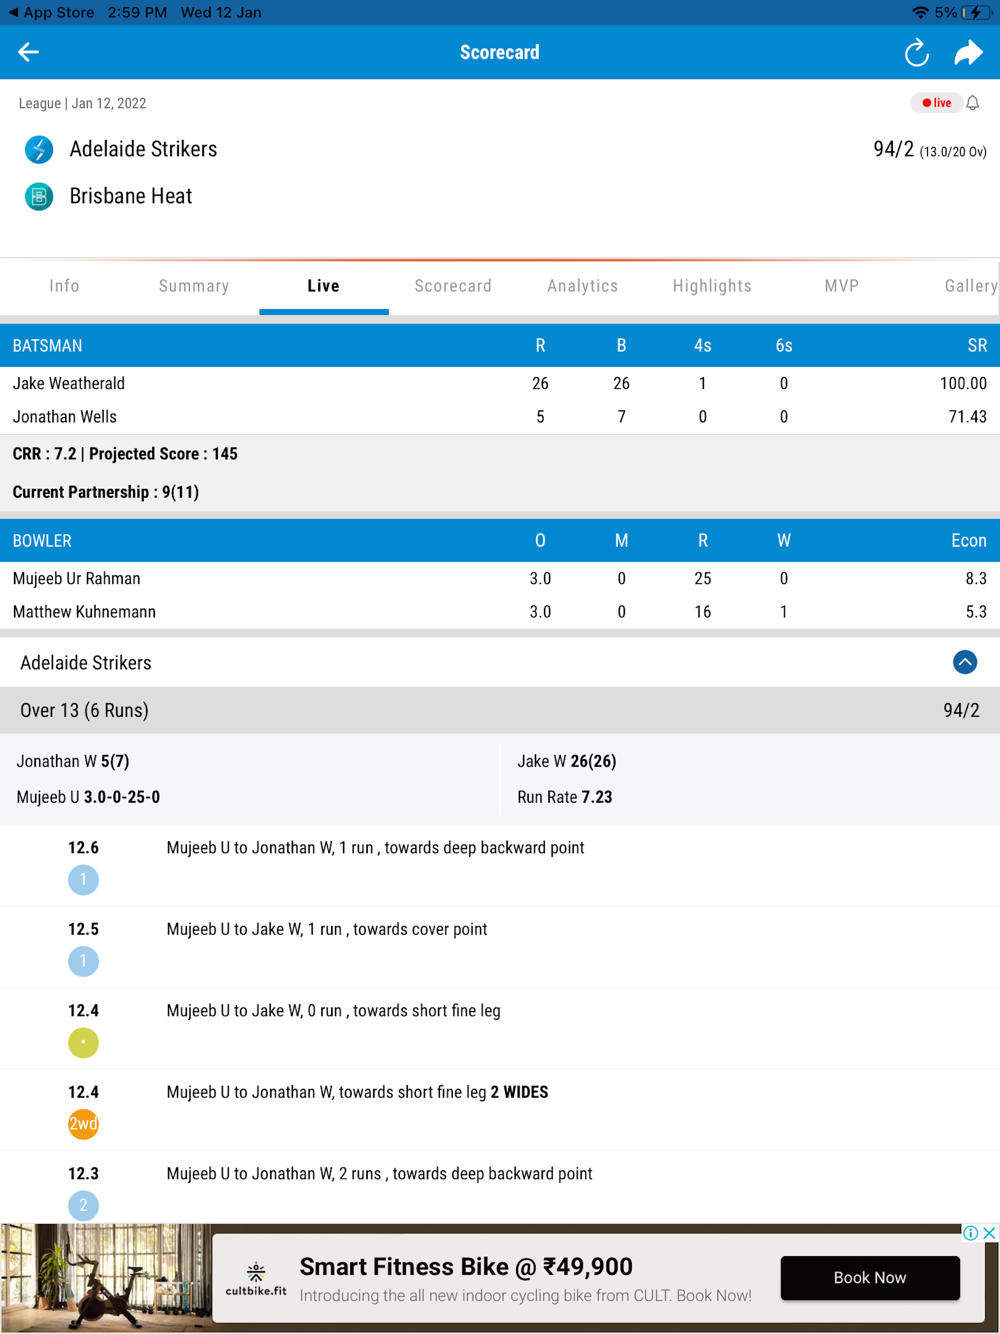
Task: Open Jonathan Wells batsman row
Action: [500, 417]
